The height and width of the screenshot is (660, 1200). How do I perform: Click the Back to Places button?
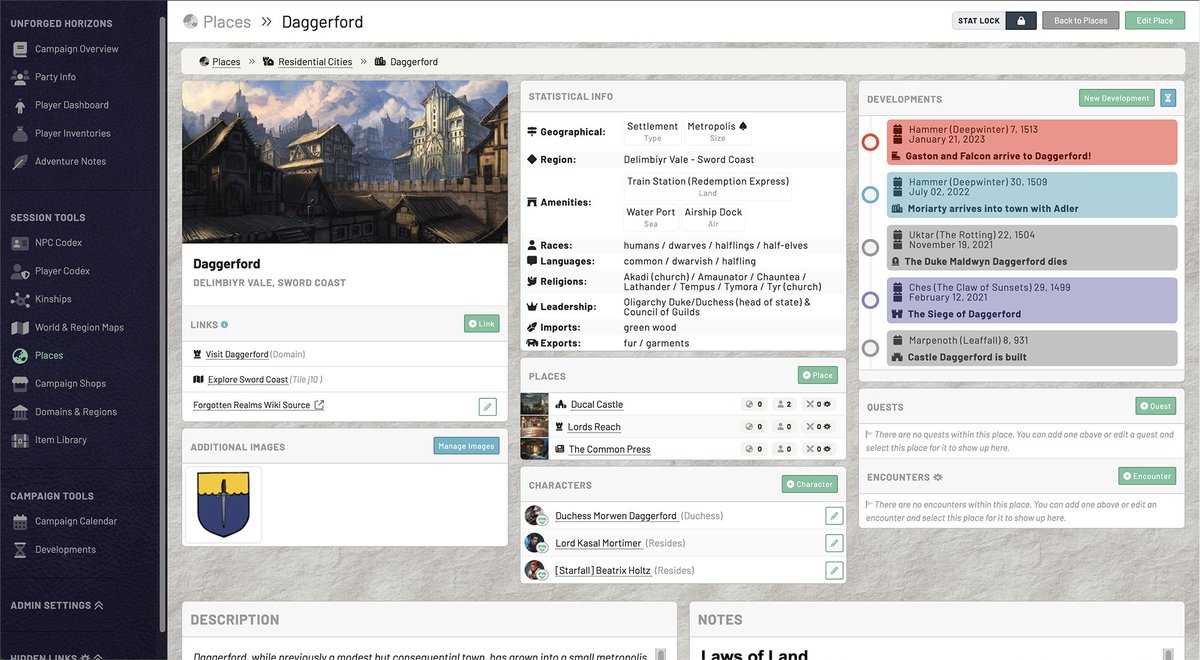tap(1081, 20)
